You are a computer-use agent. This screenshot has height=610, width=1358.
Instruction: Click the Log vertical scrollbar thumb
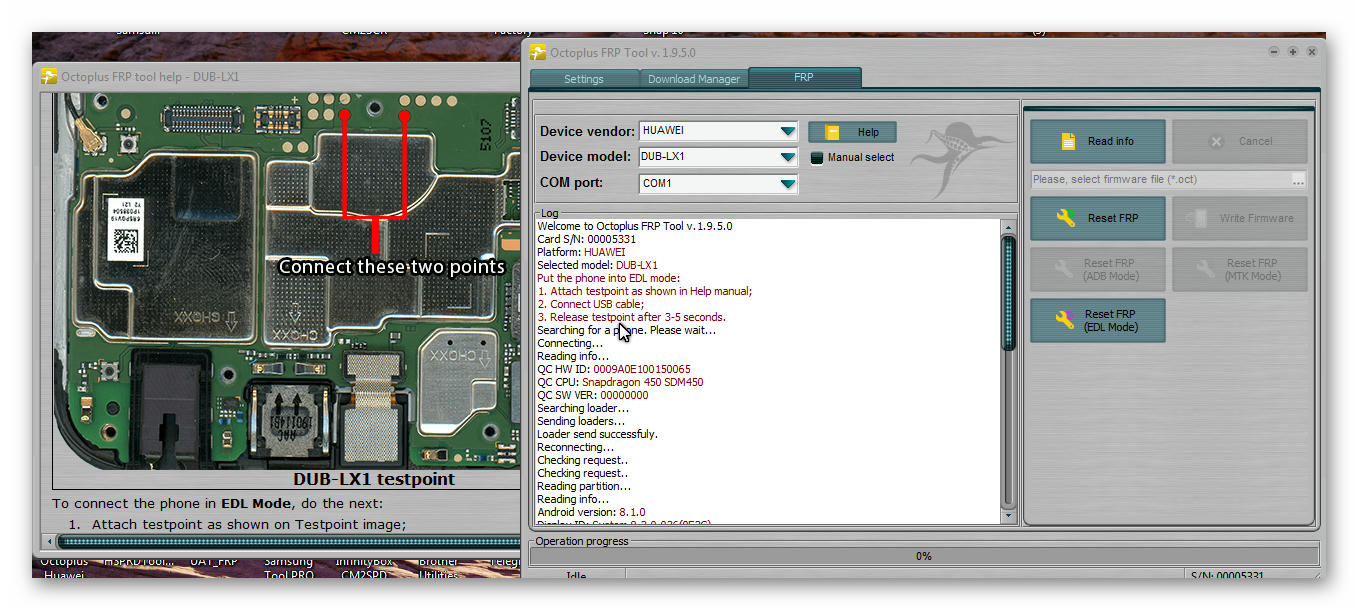(x=1008, y=292)
